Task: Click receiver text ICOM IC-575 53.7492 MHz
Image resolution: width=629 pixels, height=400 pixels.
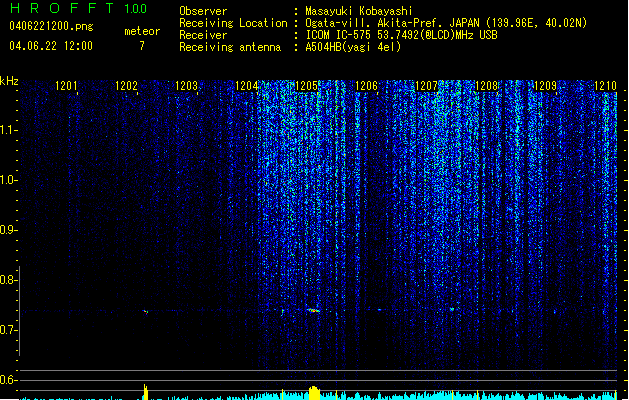Action: pos(401,35)
